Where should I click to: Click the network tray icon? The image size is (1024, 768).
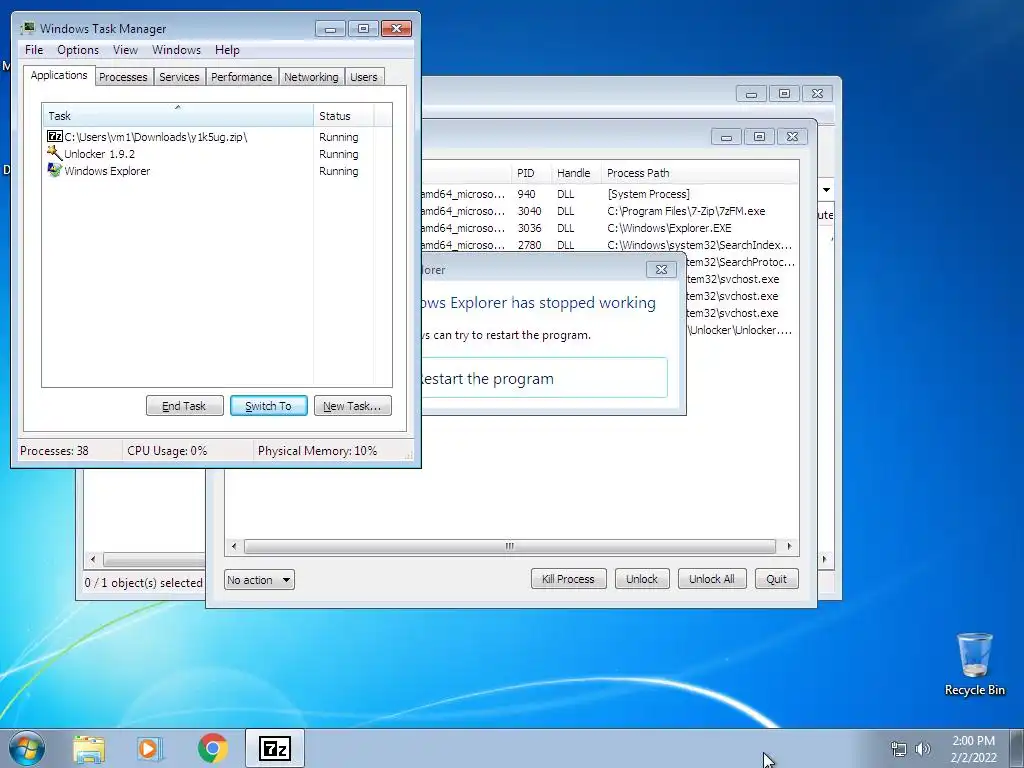click(x=899, y=749)
